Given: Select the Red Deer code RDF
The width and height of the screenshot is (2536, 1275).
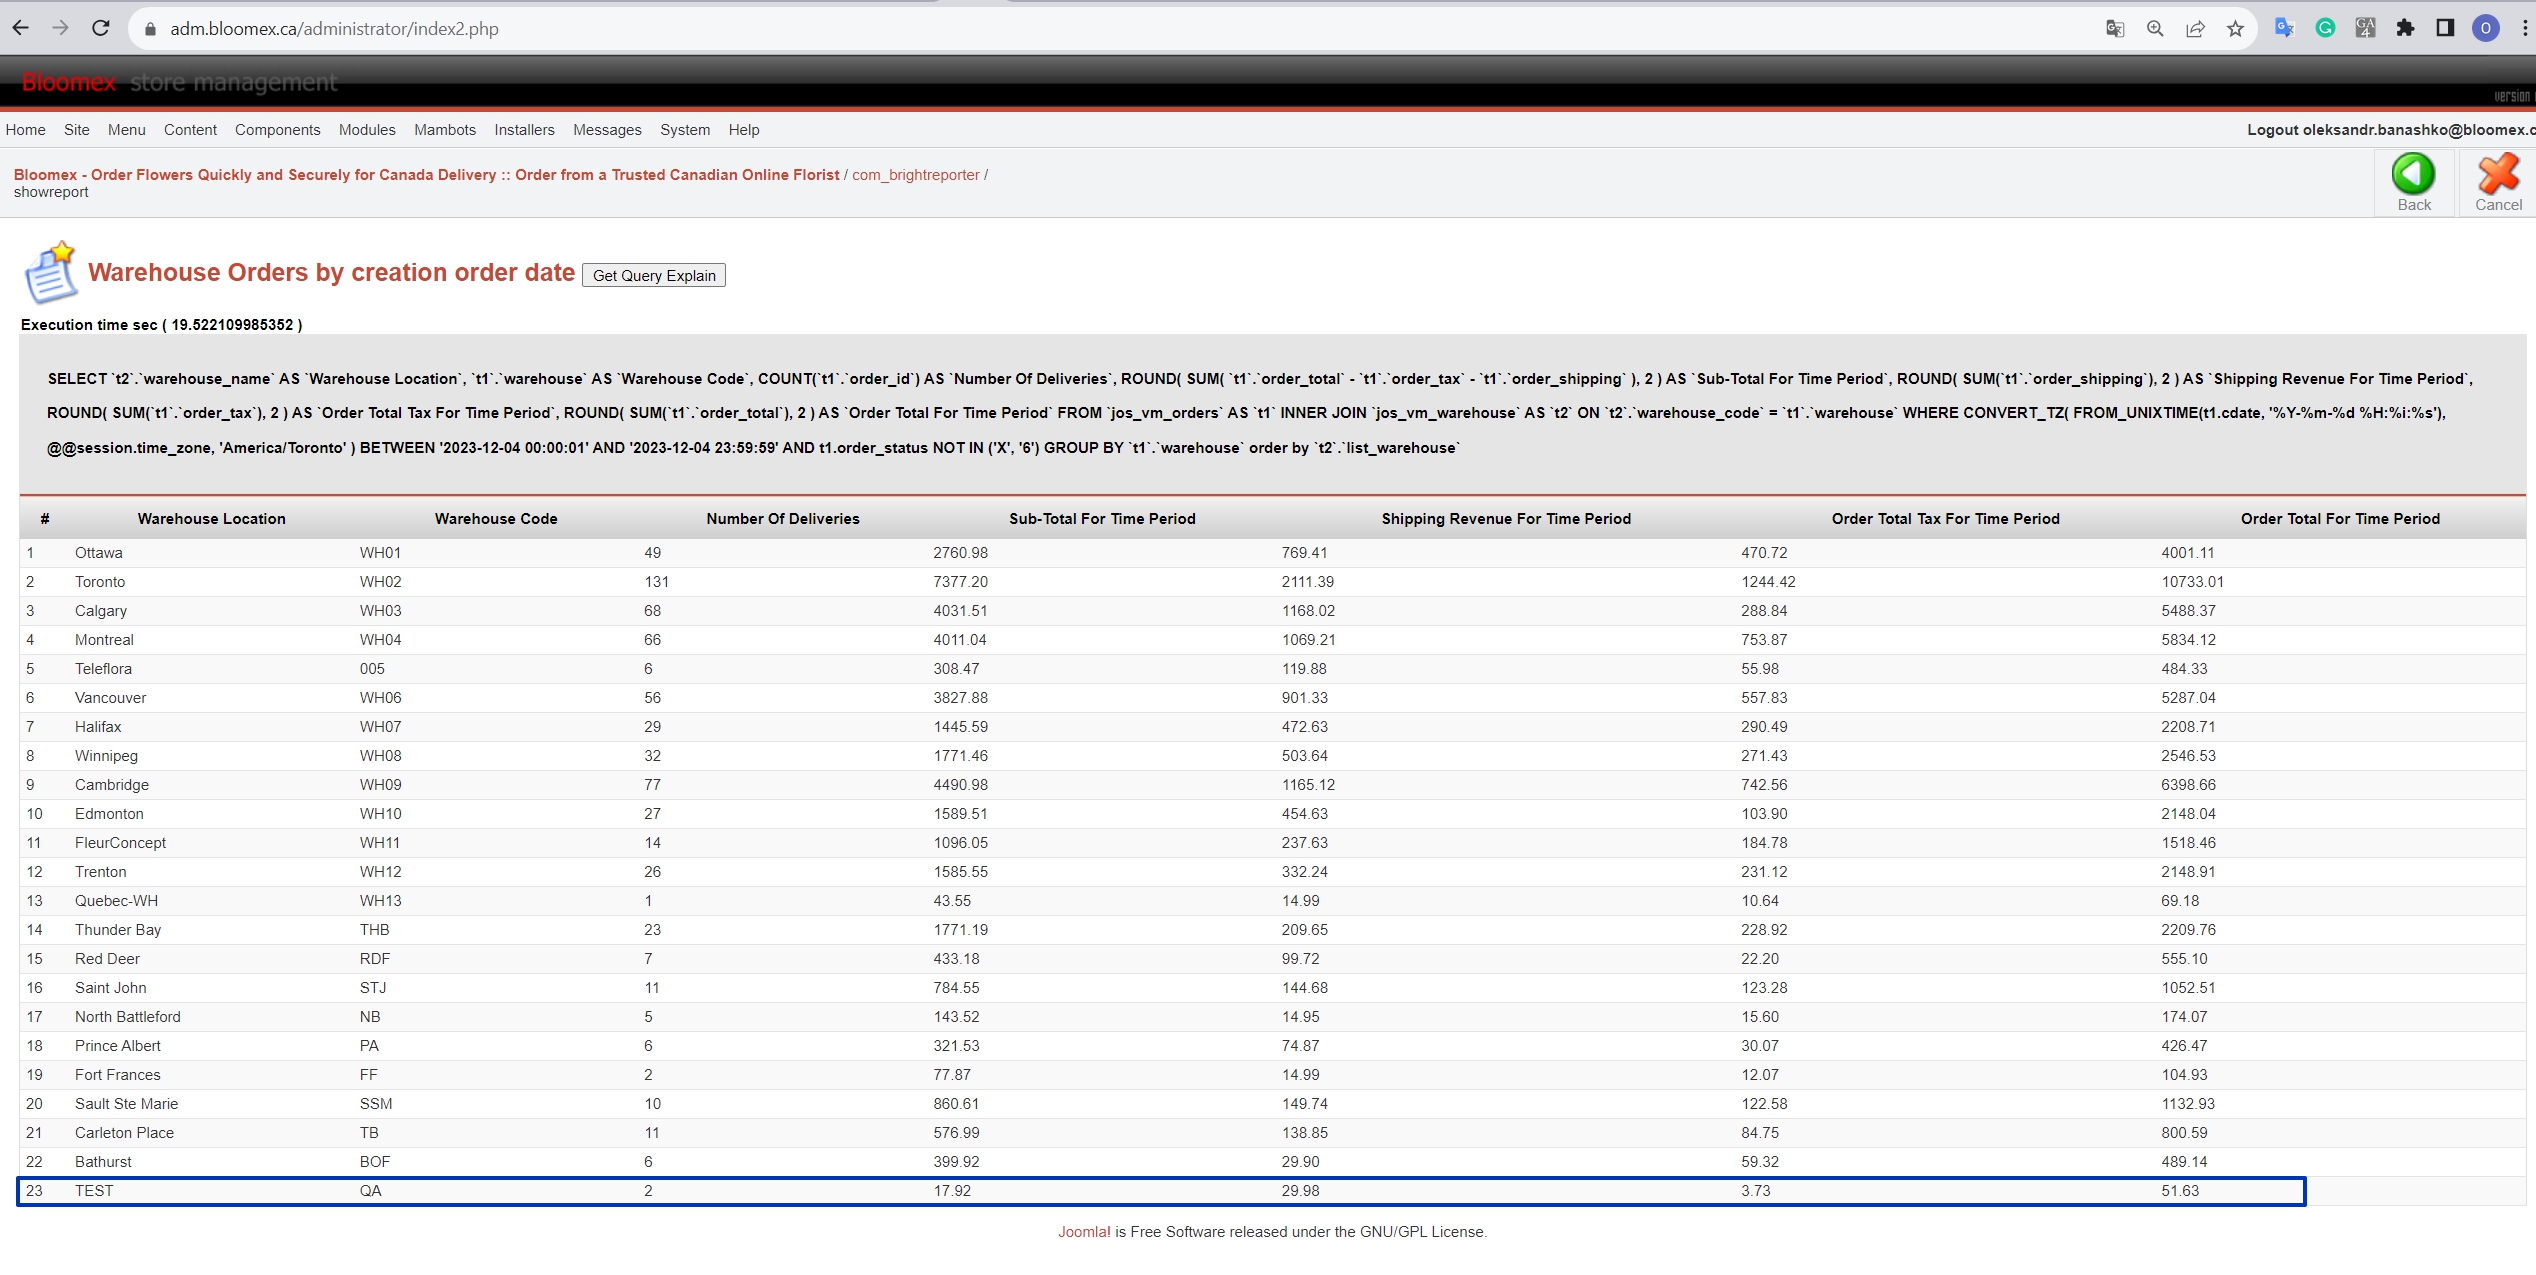Looking at the screenshot, I should tap(375, 959).
